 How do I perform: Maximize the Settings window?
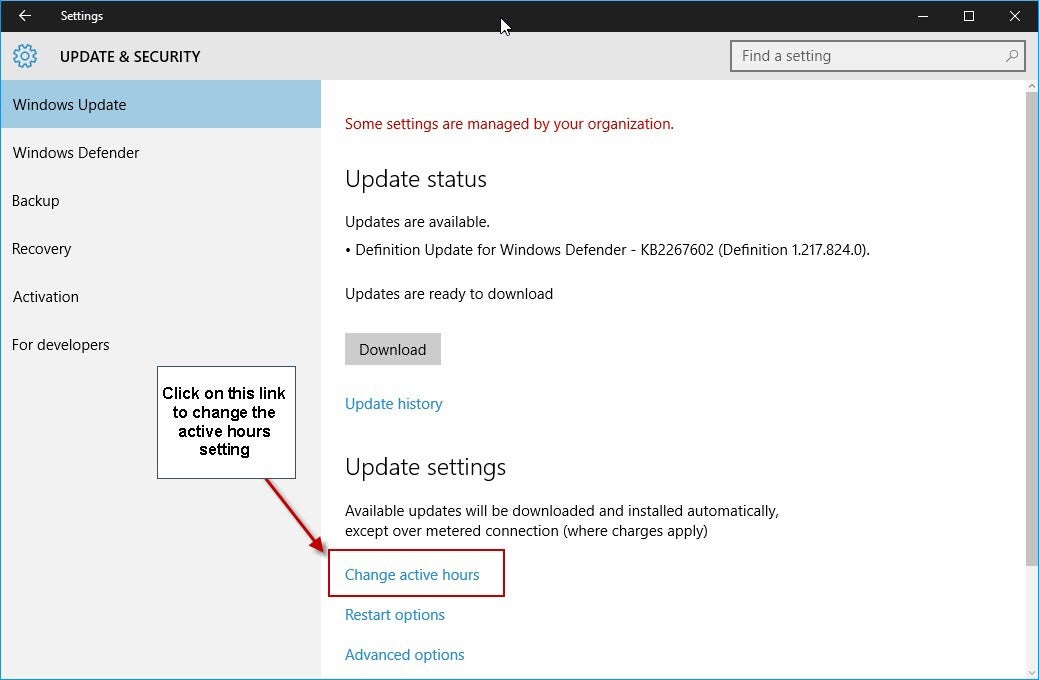click(969, 16)
